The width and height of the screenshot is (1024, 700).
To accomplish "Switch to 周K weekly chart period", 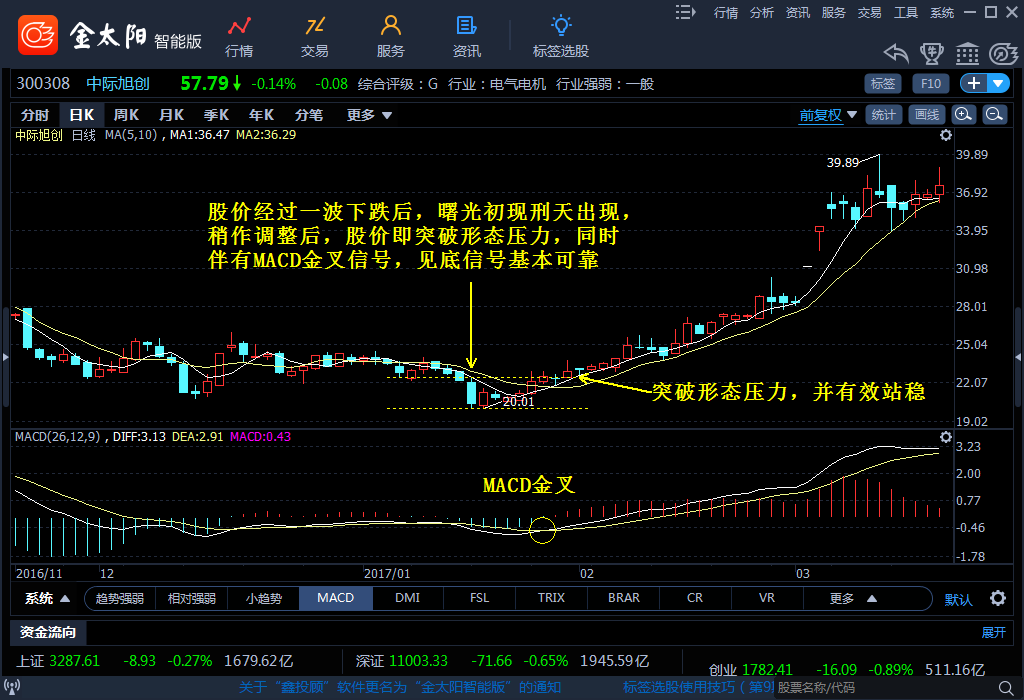I will (126, 115).
